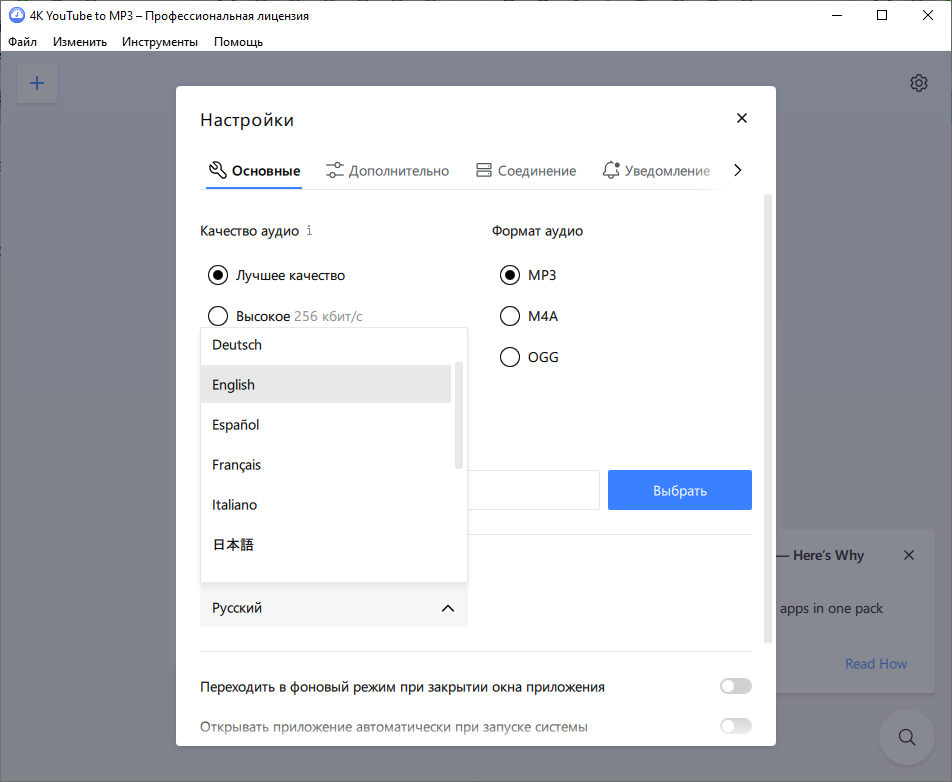Click the Качество аудио heading
The height and width of the screenshot is (782, 952).
(x=250, y=231)
